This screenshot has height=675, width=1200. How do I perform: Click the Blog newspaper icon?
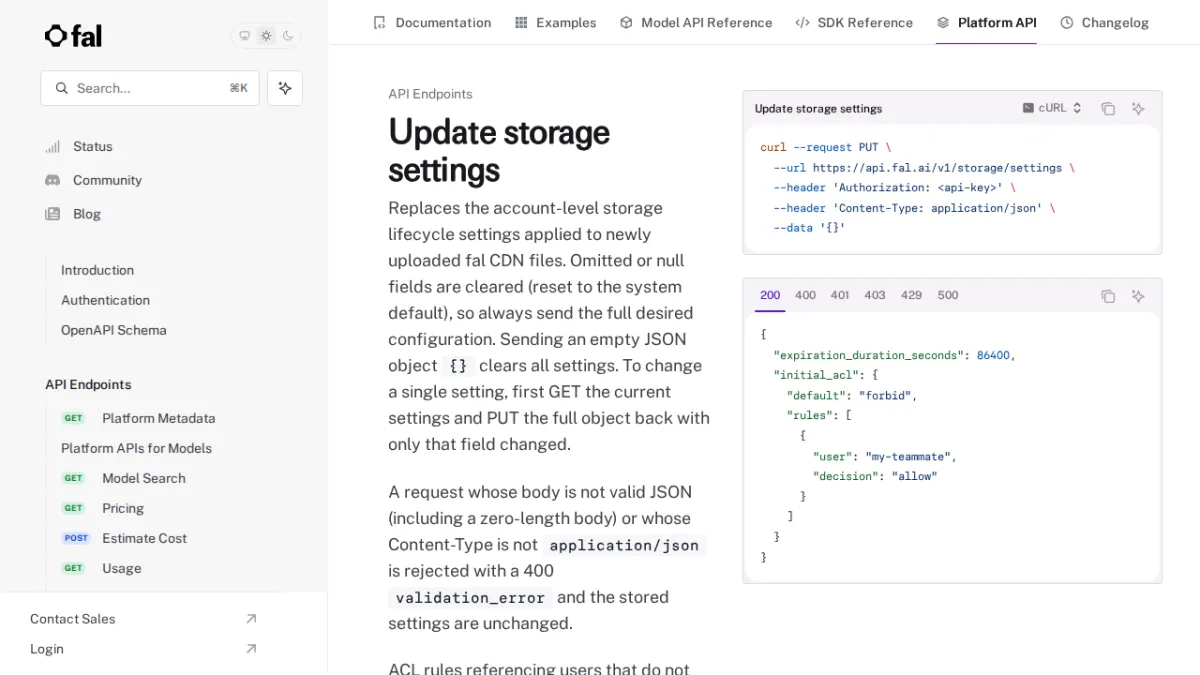coord(53,214)
